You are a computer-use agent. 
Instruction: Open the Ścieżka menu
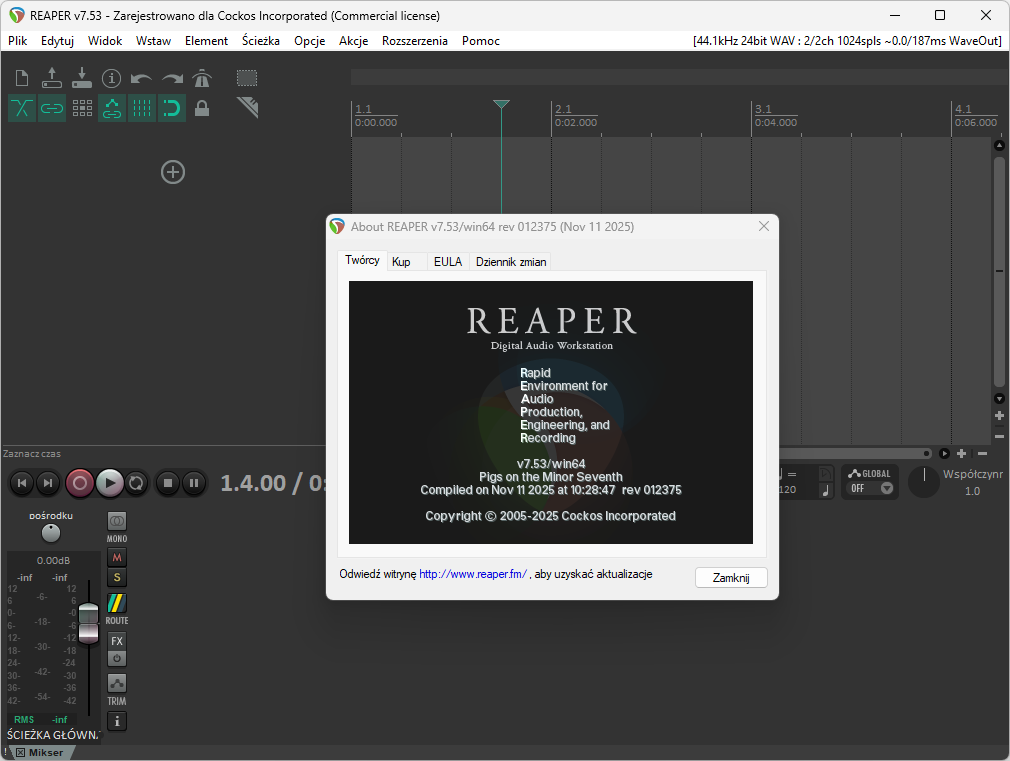(x=261, y=41)
